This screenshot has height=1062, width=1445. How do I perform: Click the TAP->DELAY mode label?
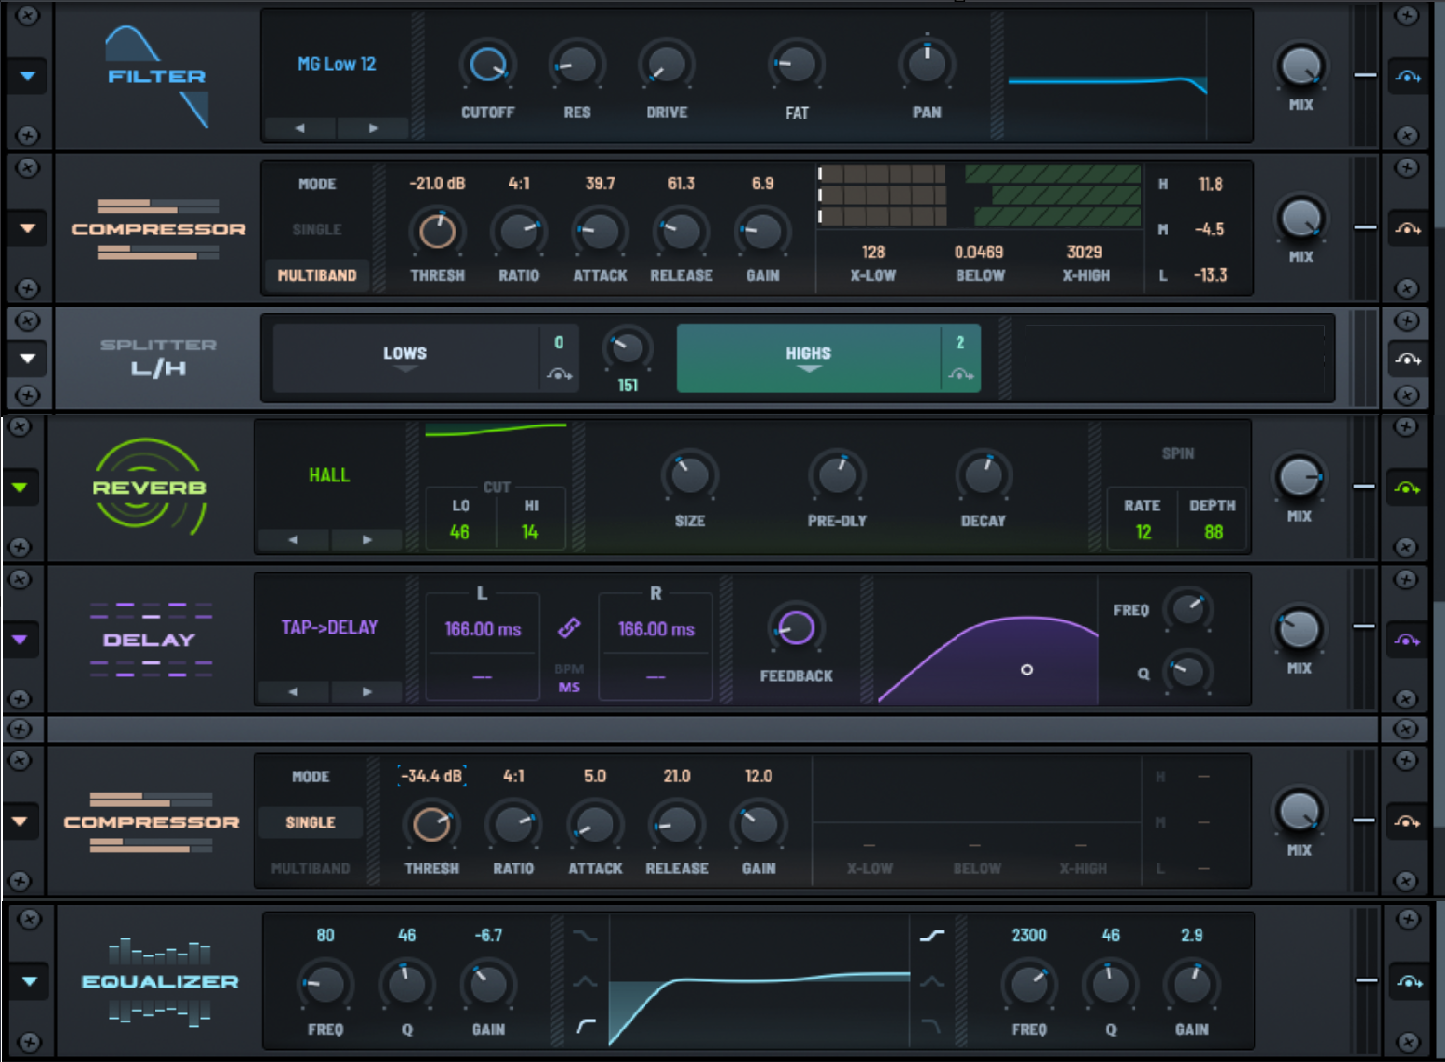click(x=329, y=628)
